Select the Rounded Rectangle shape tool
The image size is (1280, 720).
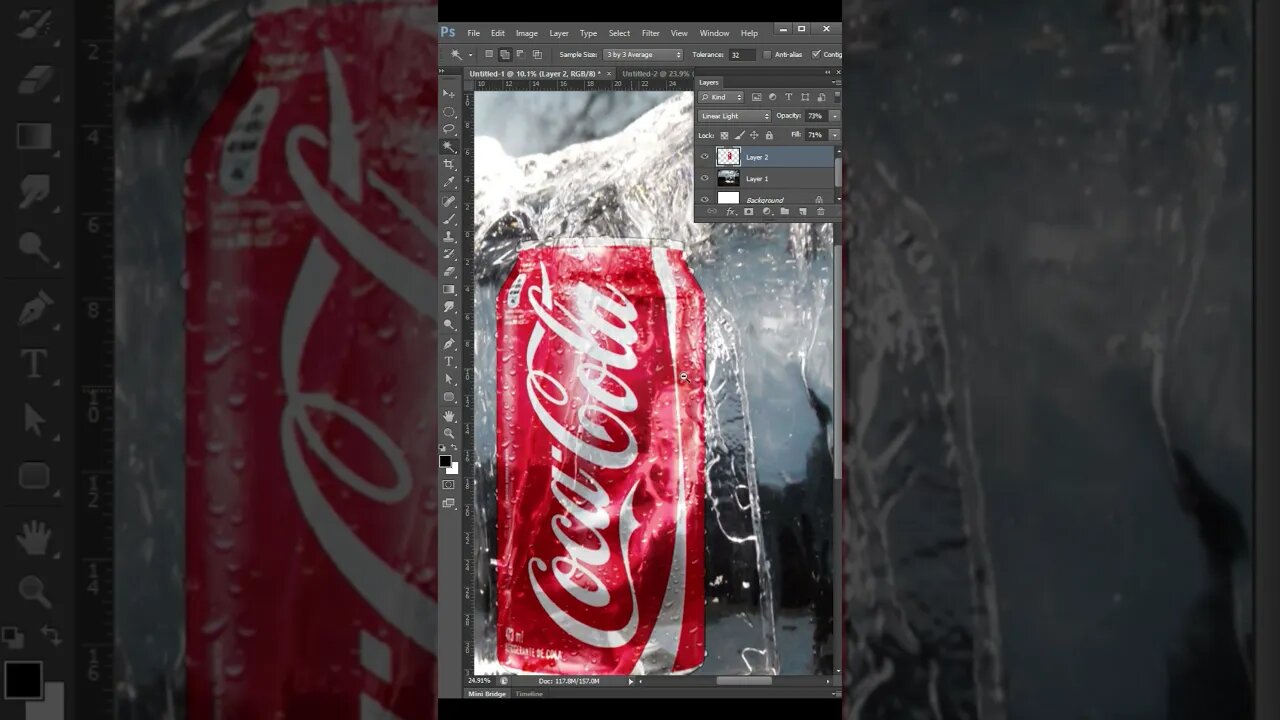point(449,397)
